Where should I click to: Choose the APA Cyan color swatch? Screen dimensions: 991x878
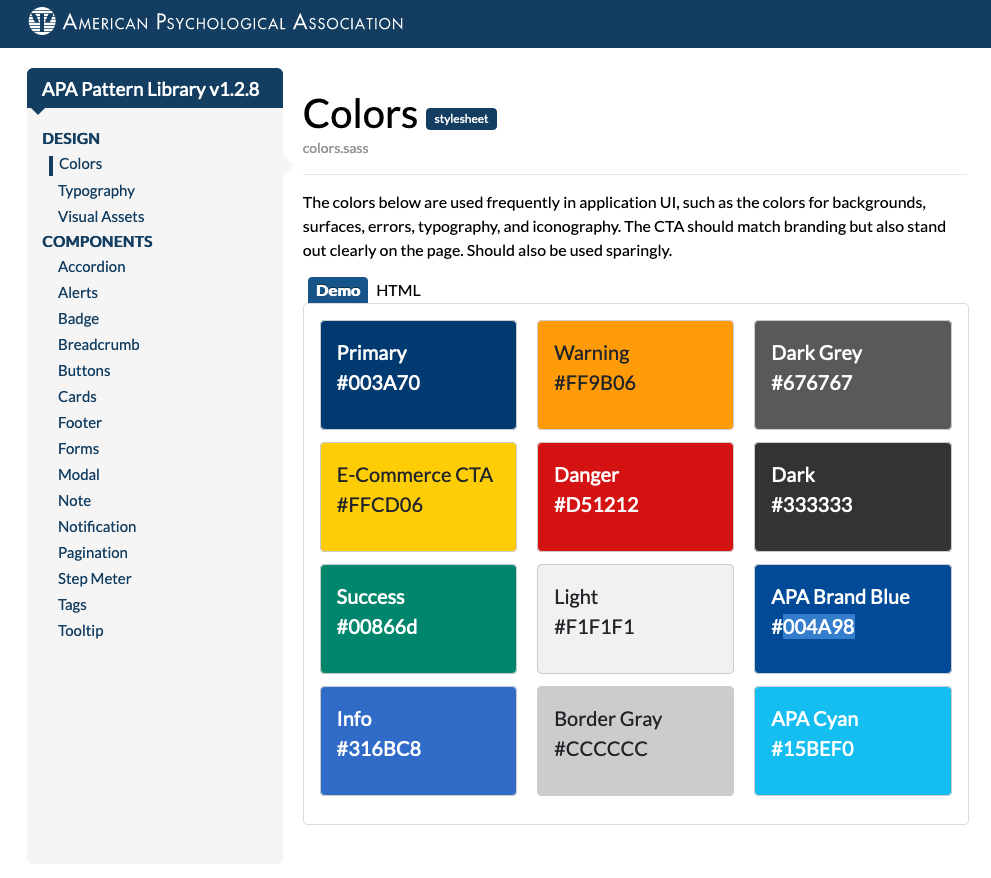[852, 741]
